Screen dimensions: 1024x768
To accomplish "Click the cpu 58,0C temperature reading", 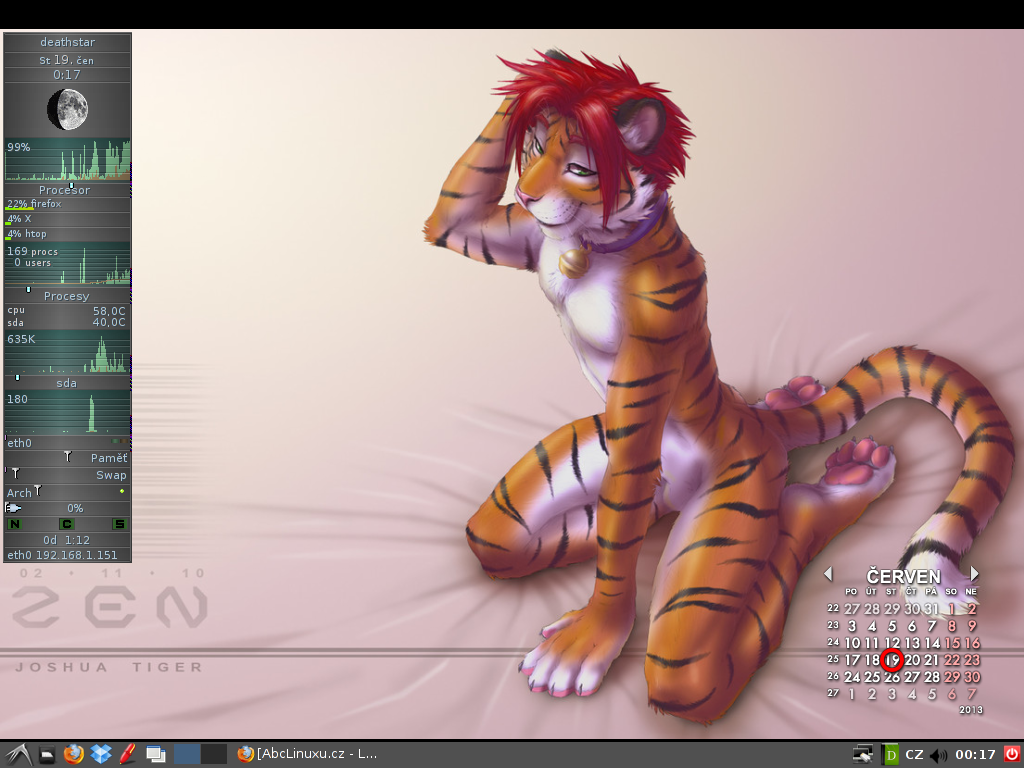I will [x=67, y=311].
